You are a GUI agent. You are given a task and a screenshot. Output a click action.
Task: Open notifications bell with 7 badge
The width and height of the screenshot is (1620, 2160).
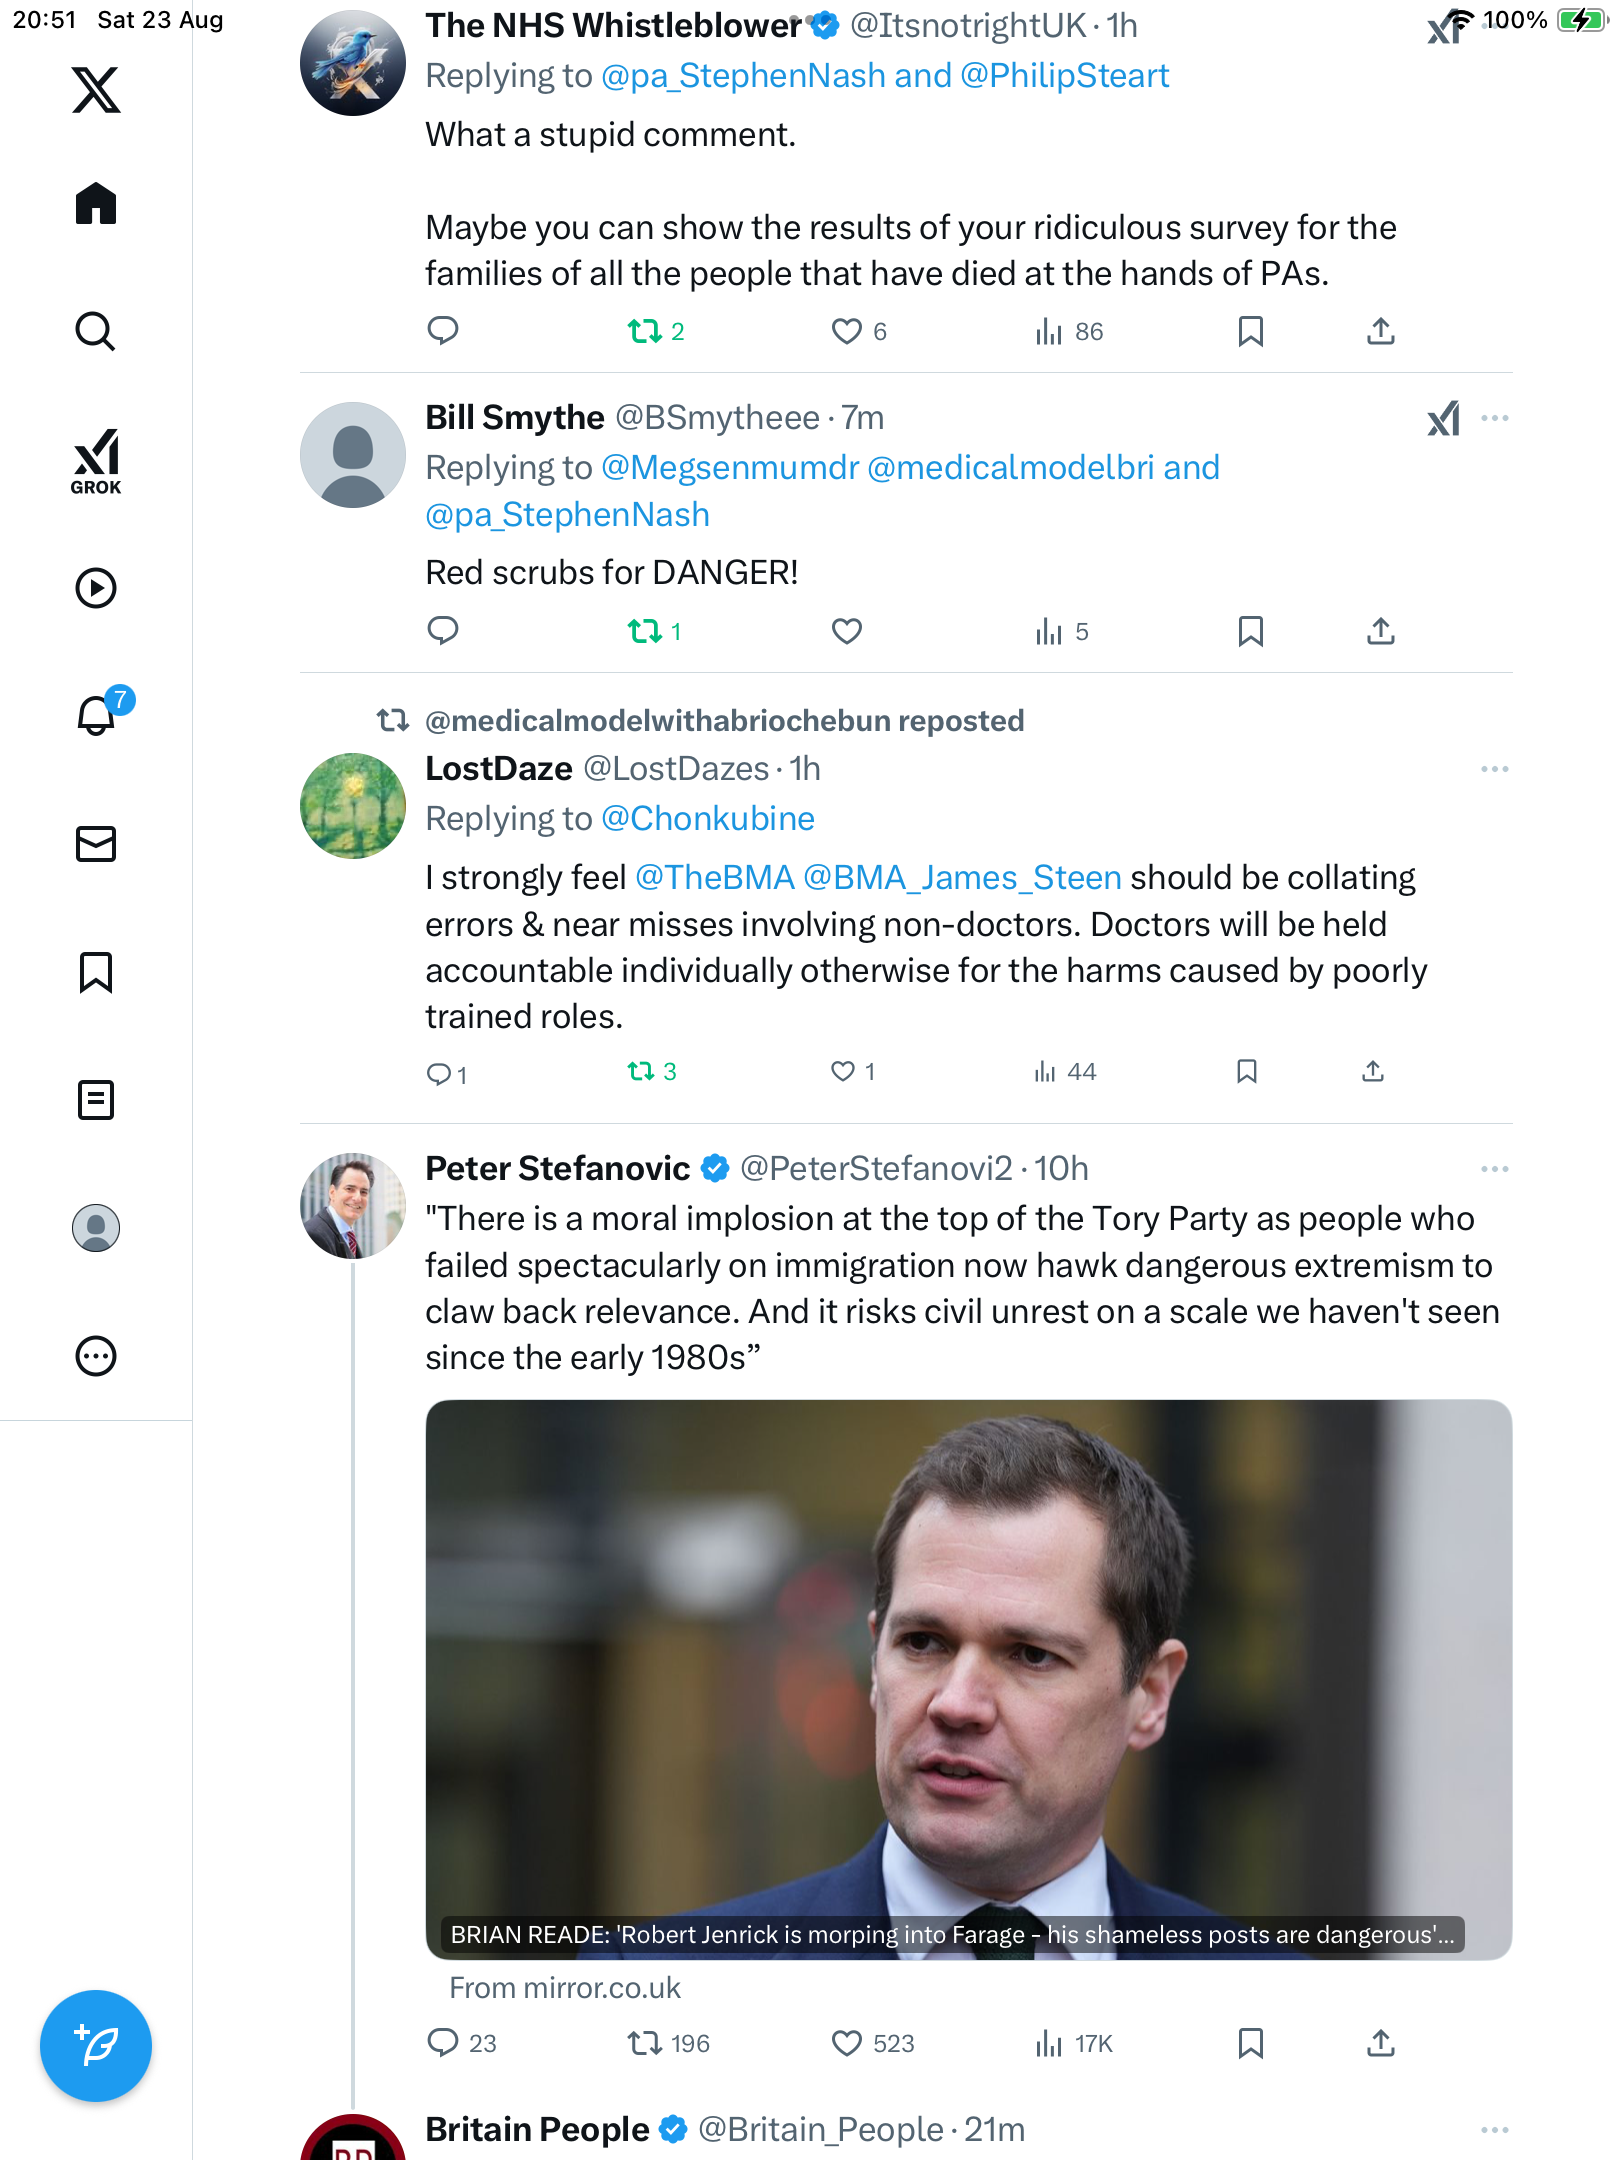97,715
